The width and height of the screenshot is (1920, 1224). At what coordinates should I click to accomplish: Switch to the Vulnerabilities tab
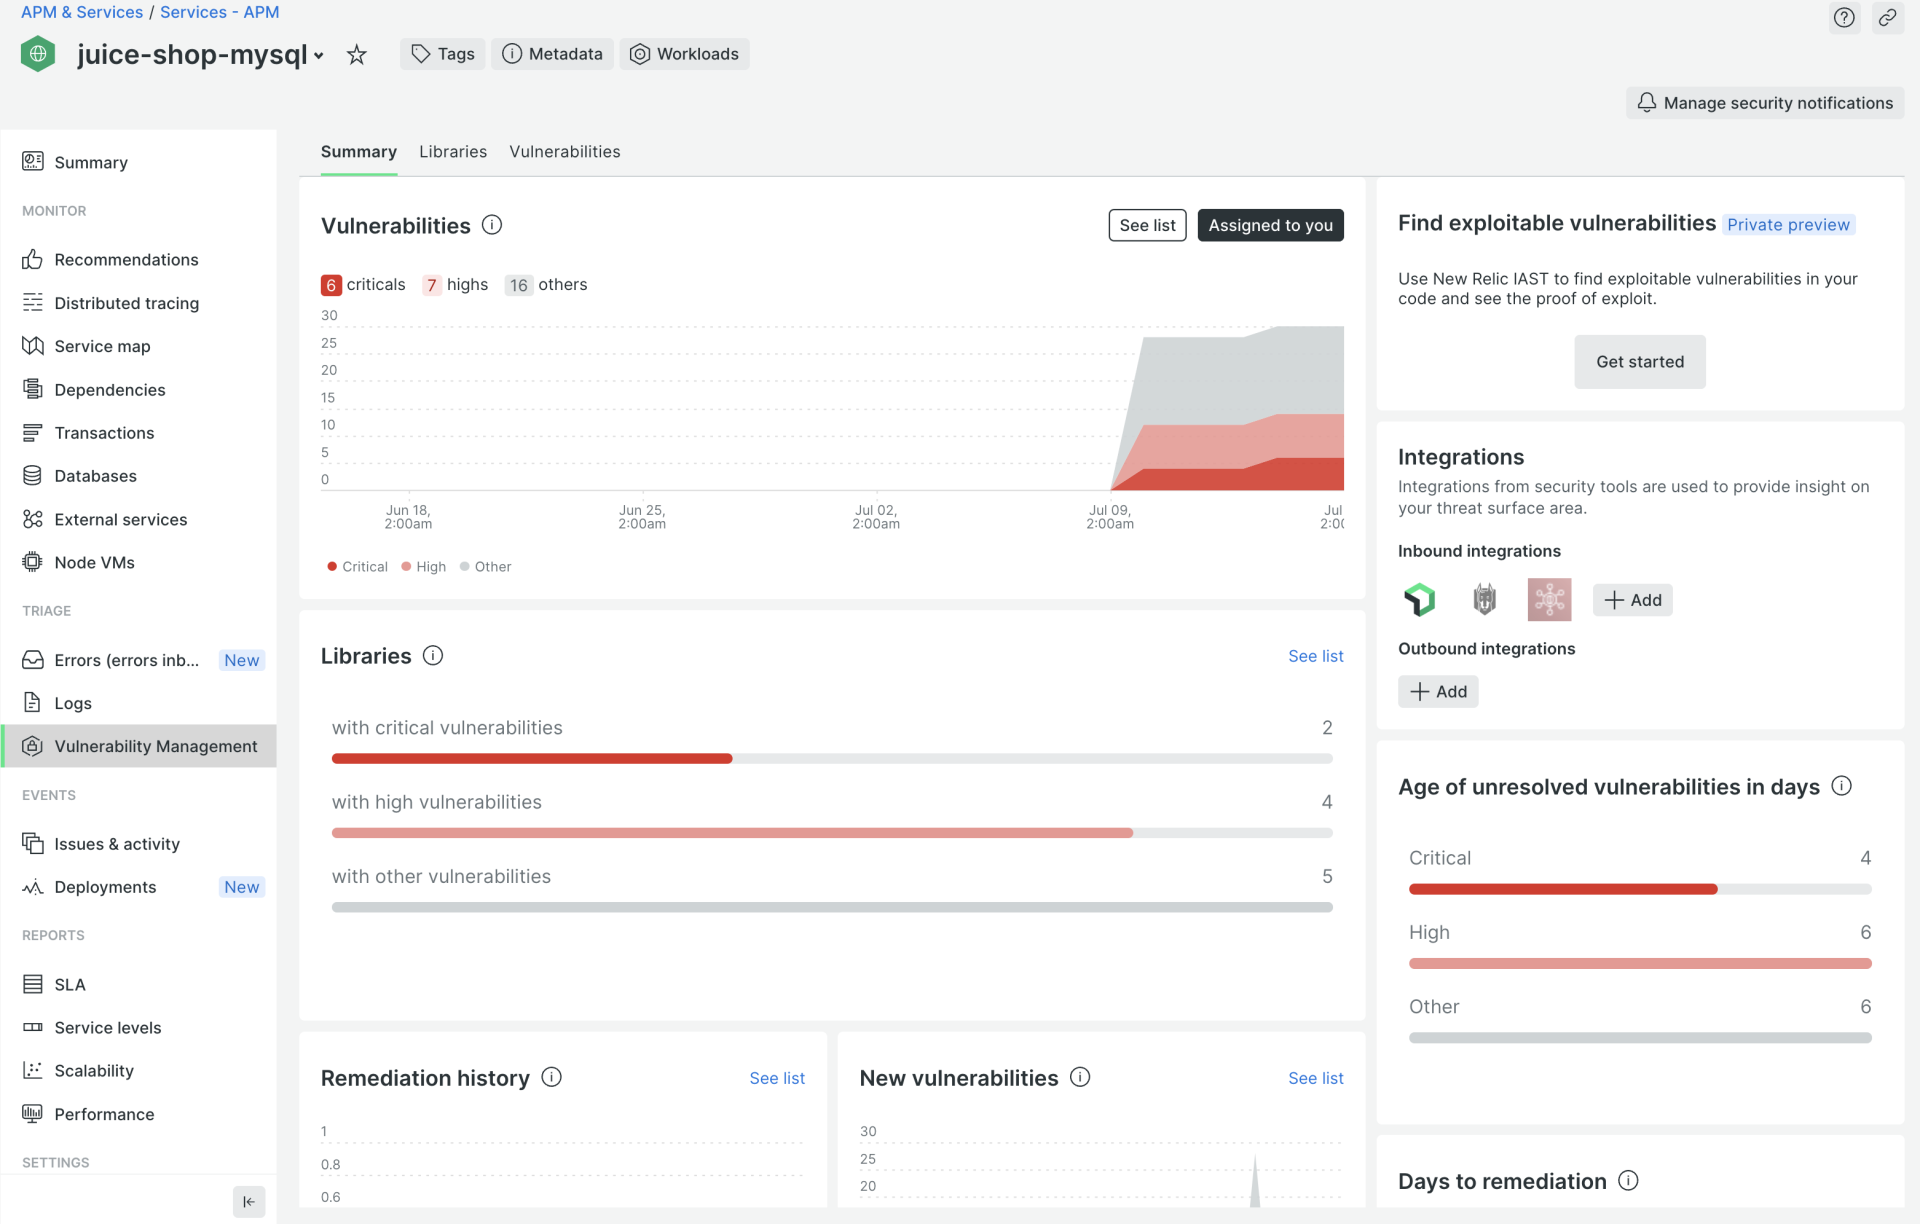(564, 152)
